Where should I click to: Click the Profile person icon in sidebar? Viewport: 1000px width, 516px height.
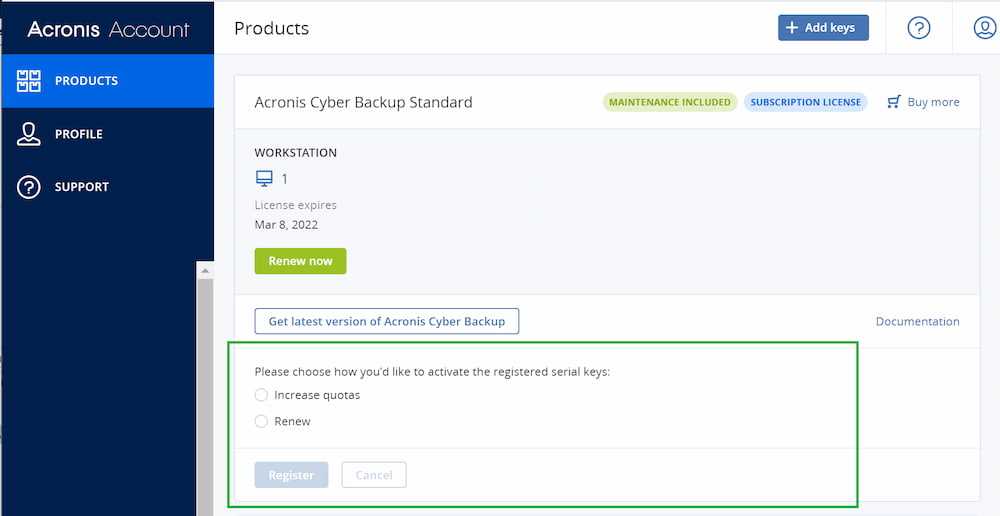[29, 134]
